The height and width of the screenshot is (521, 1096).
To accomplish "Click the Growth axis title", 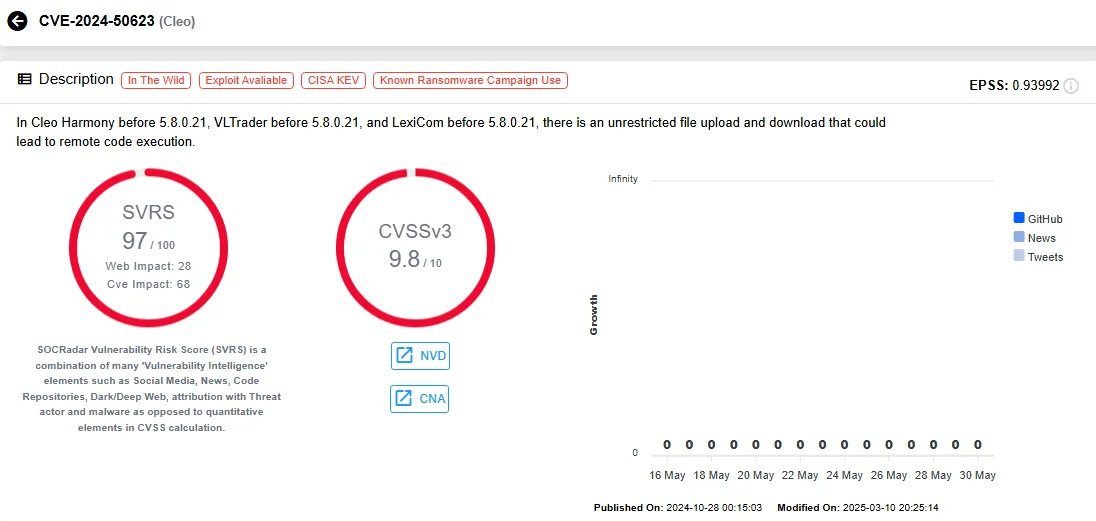I will [x=594, y=315].
